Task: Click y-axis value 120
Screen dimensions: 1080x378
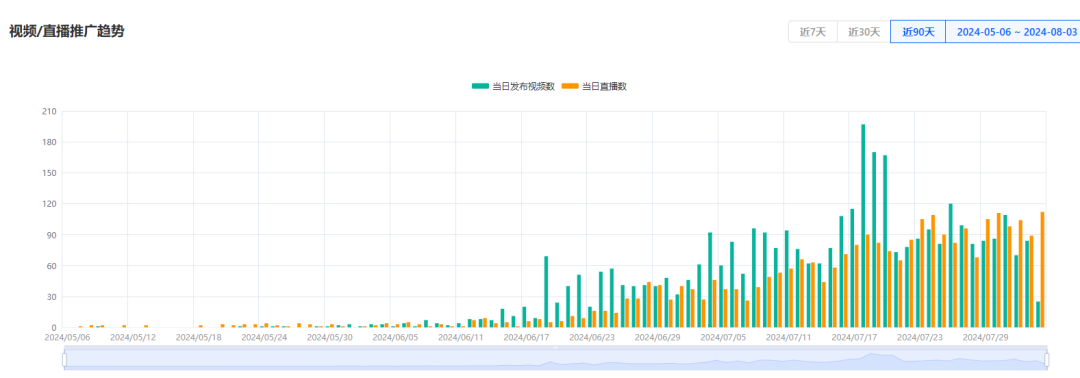Action: coord(50,204)
